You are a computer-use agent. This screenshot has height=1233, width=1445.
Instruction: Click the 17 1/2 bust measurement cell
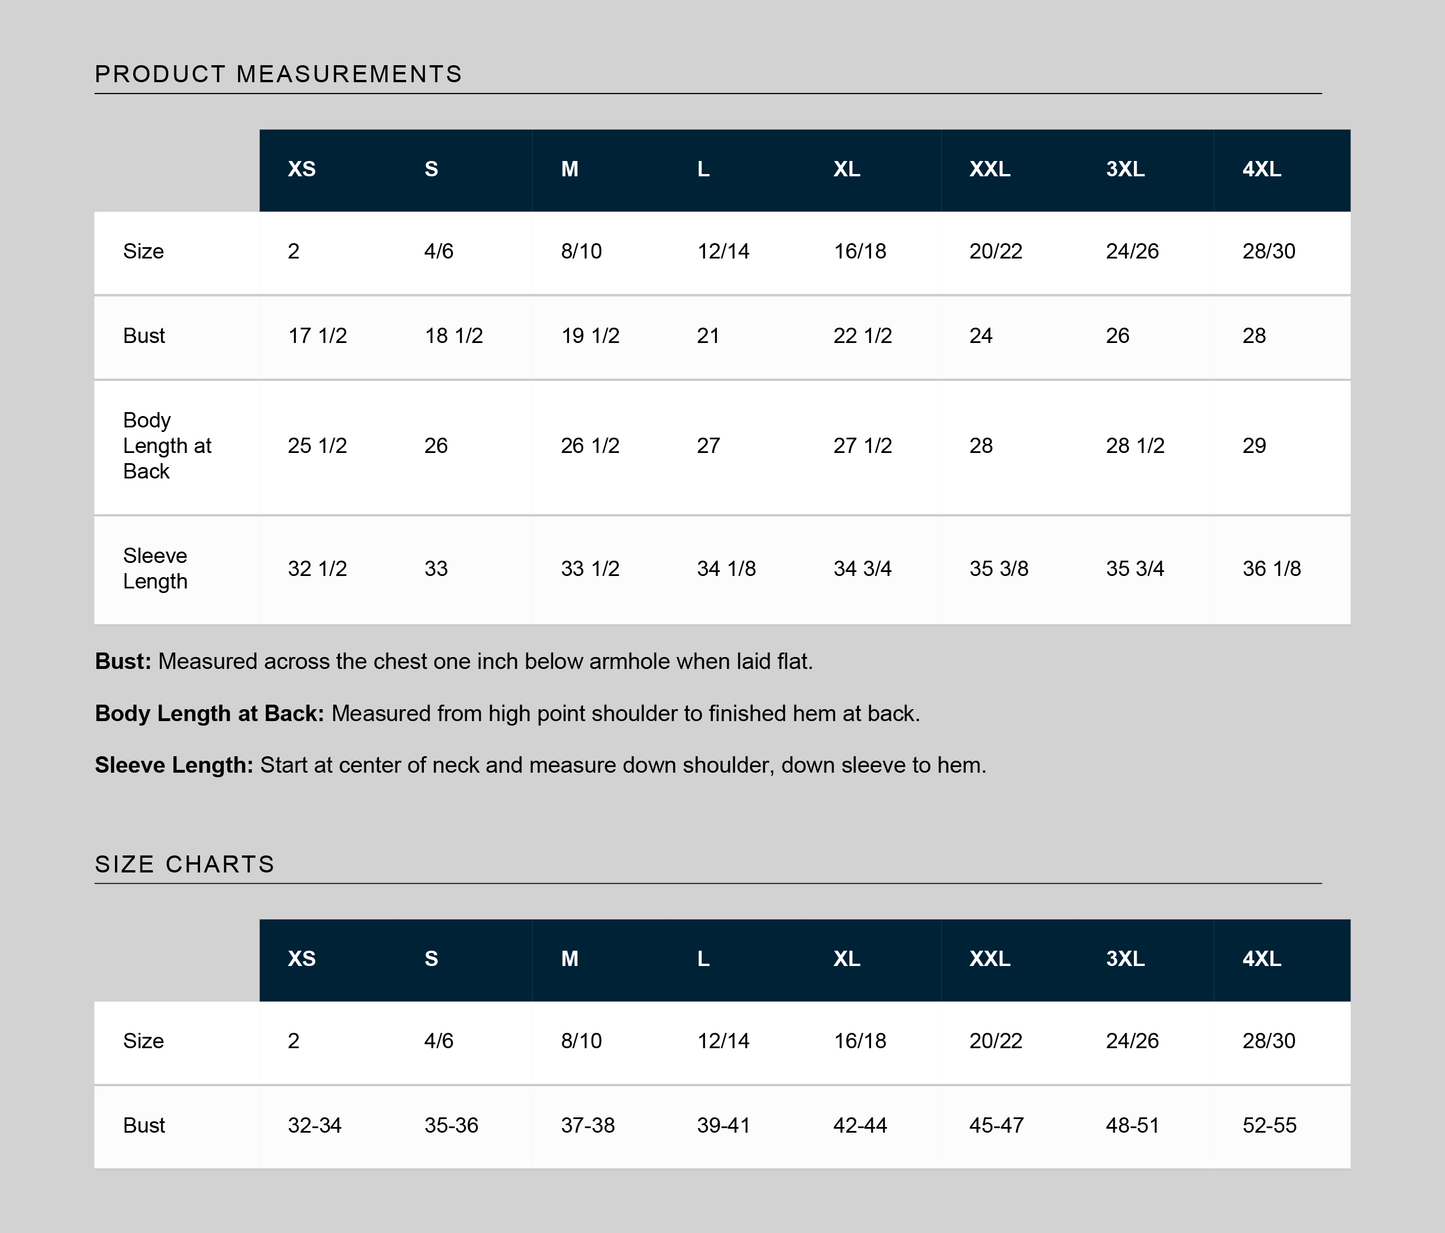[x=317, y=336]
